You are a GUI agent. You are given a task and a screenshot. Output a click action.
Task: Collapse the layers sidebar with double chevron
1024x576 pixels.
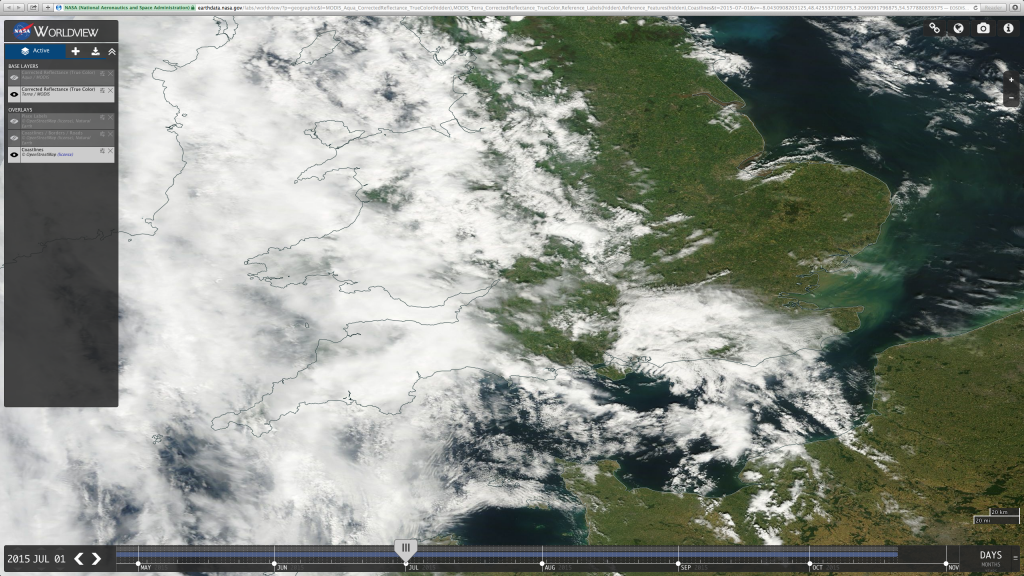click(112, 51)
